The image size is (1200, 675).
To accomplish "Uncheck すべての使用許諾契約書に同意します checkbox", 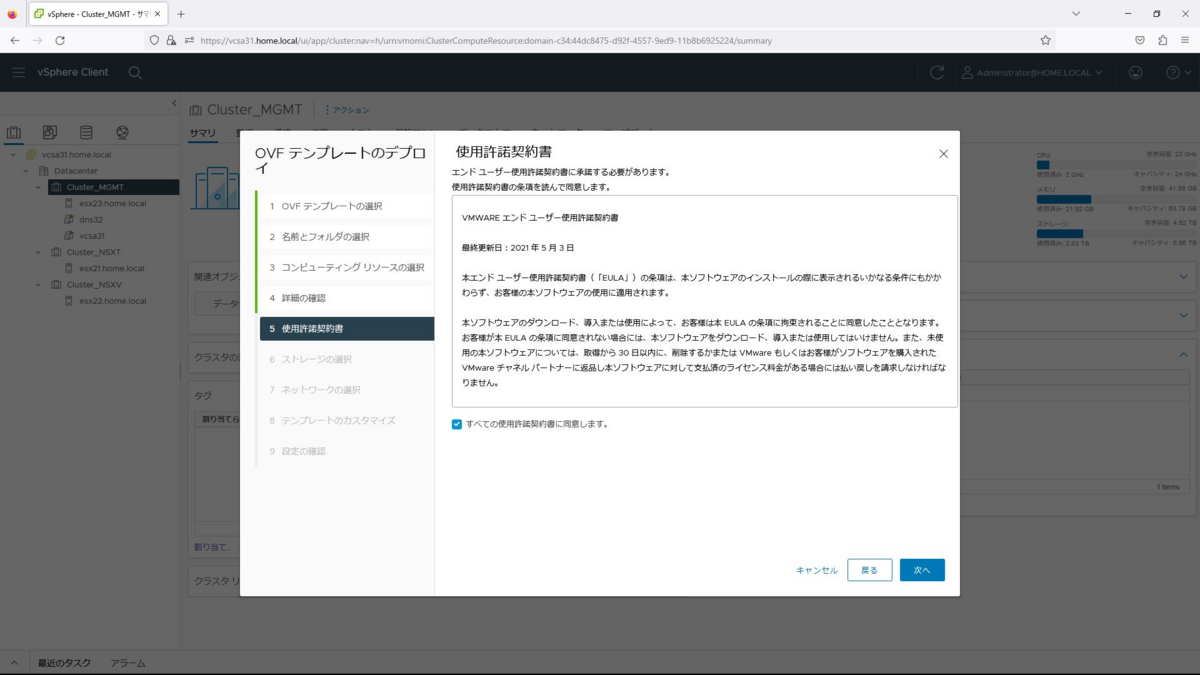I will pyautogui.click(x=457, y=424).
